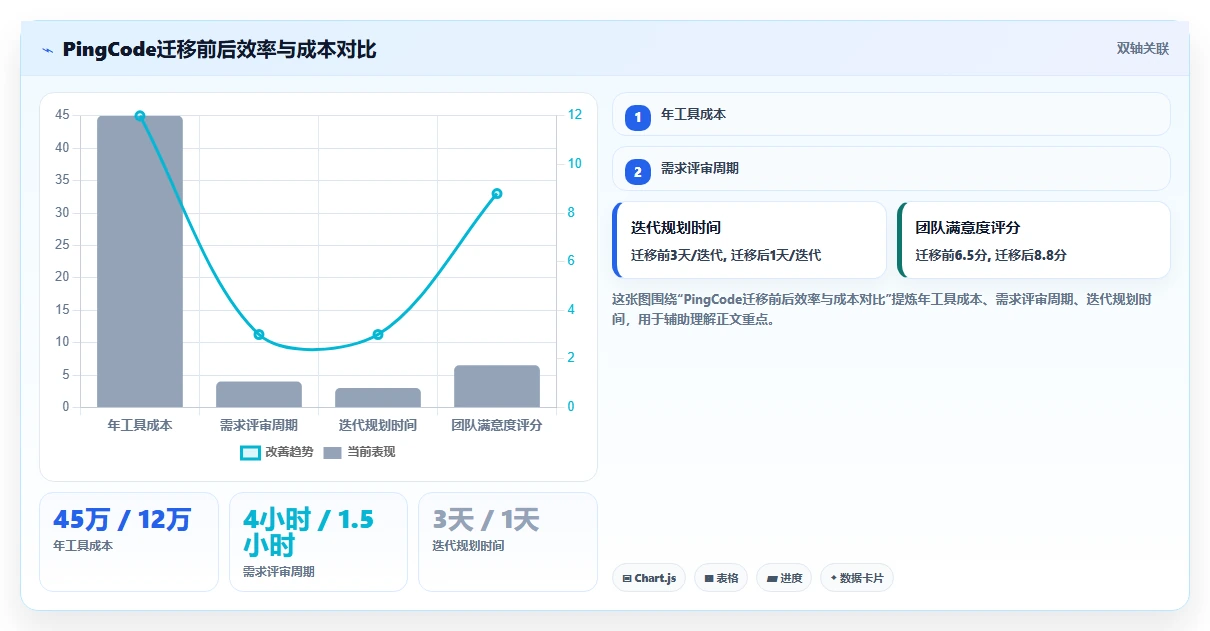Click the title PingCode迁移前后效率与成本对比

click(x=219, y=49)
